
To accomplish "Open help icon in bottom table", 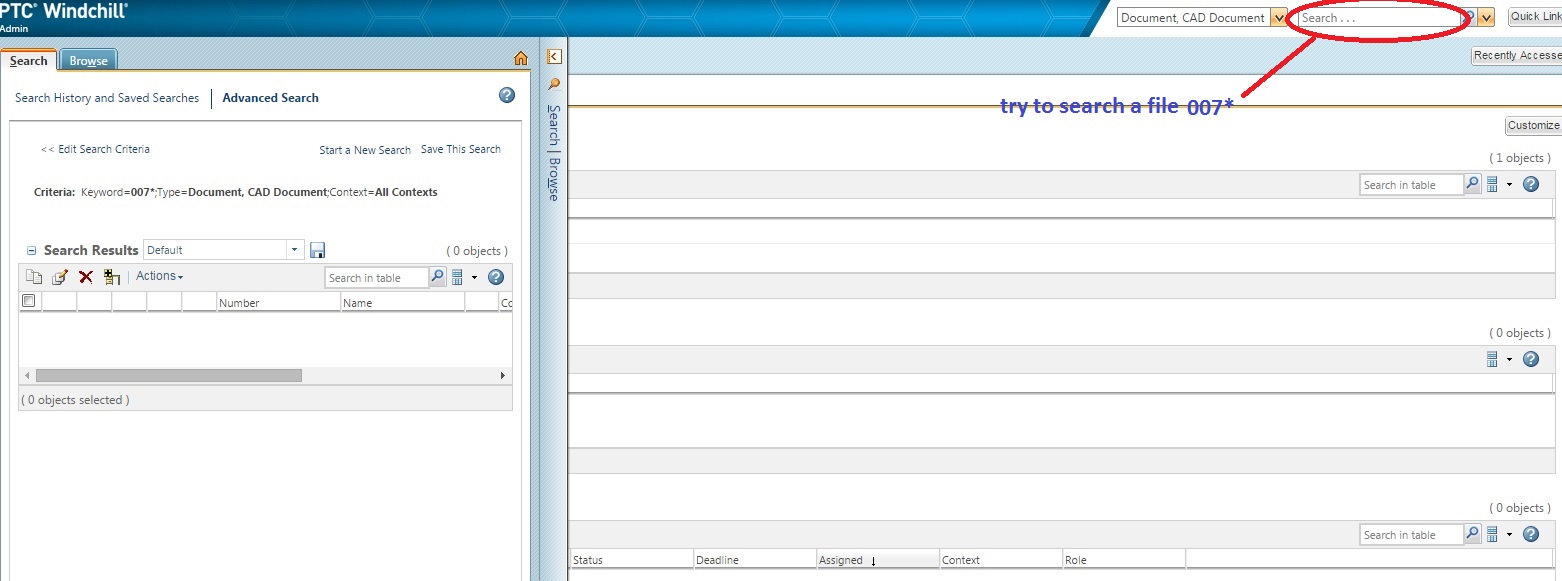I will 1530,534.
